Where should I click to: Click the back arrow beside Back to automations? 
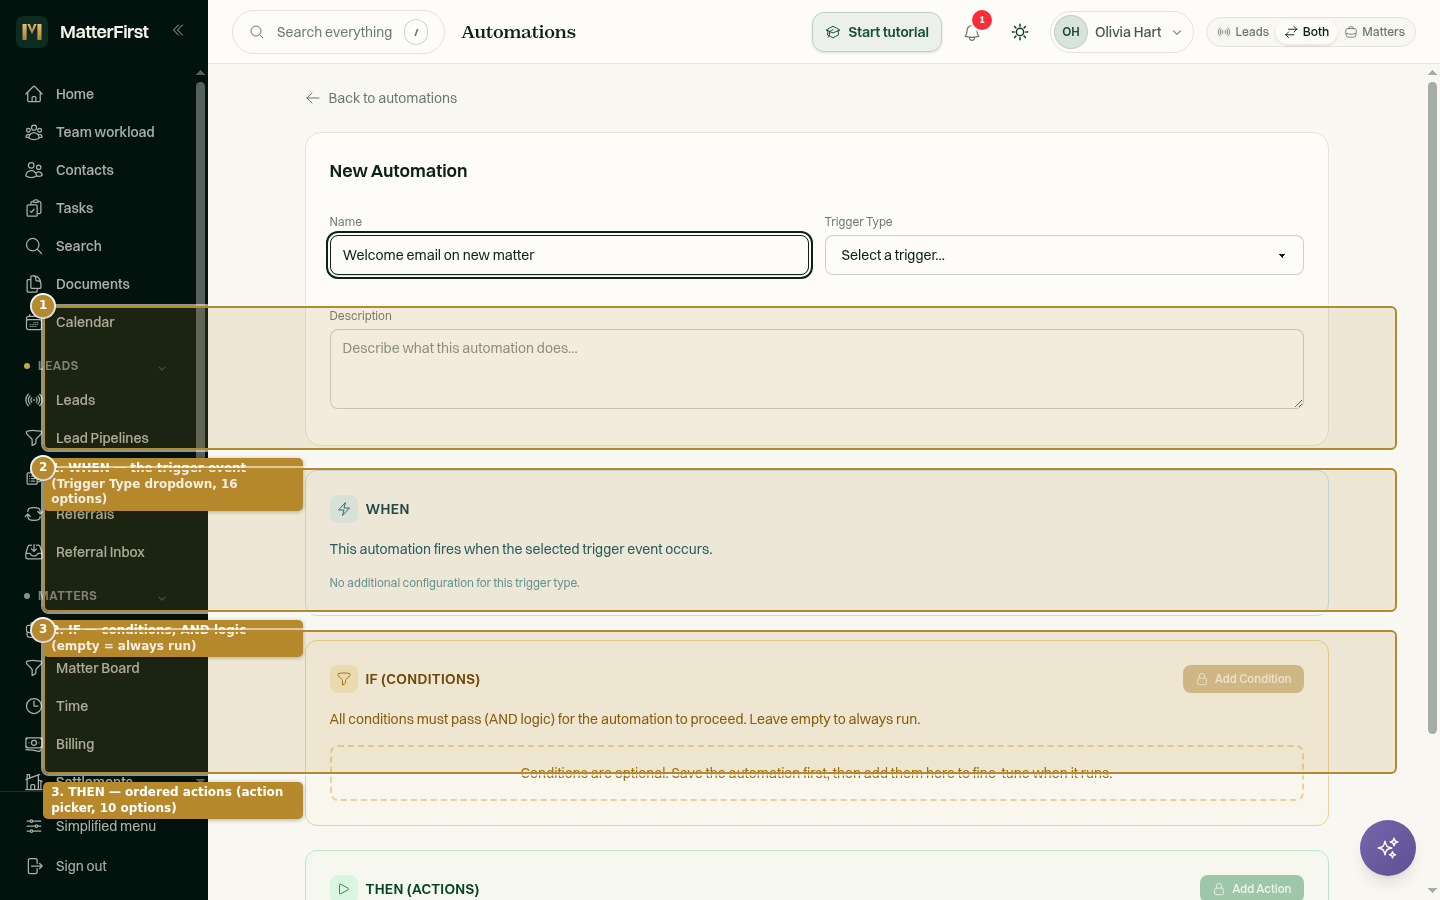313,98
